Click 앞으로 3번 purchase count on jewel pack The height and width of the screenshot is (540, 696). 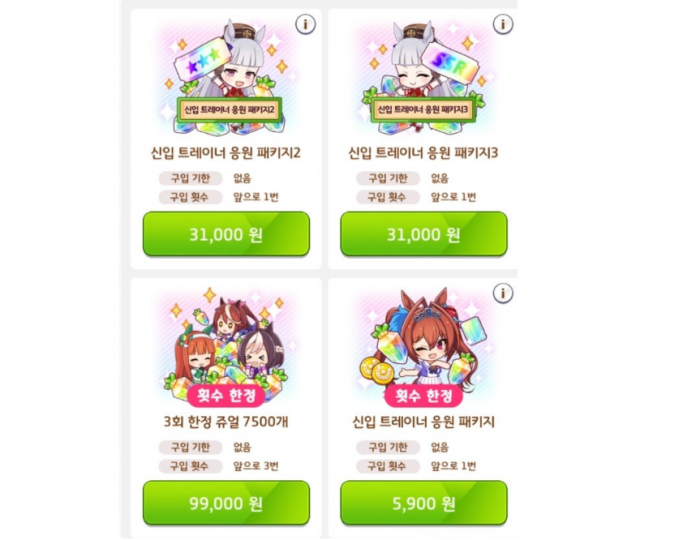(256, 466)
